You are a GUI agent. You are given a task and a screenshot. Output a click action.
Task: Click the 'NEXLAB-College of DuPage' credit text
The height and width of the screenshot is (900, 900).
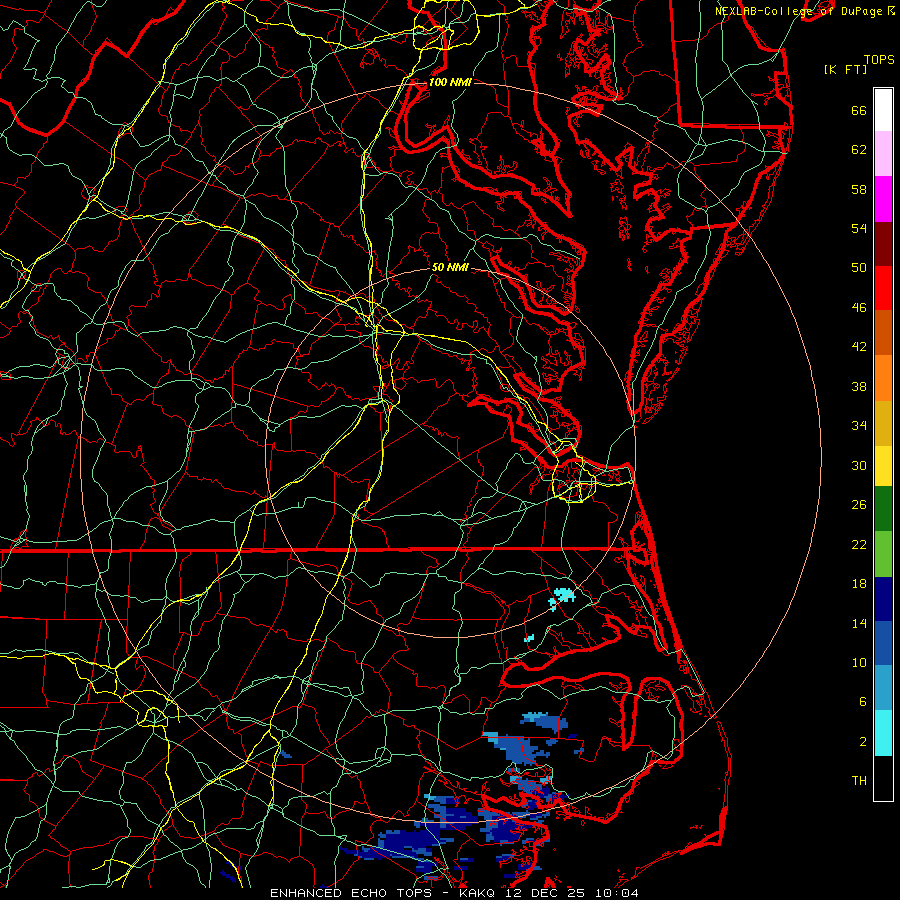(x=798, y=11)
